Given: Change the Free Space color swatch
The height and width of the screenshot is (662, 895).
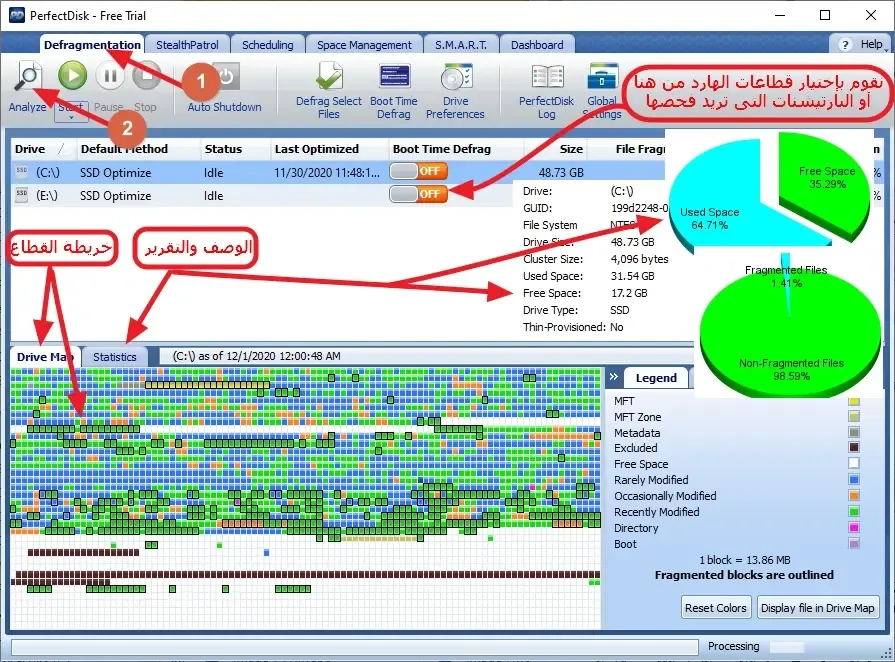Looking at the screenshot, I should pos(854,463).
